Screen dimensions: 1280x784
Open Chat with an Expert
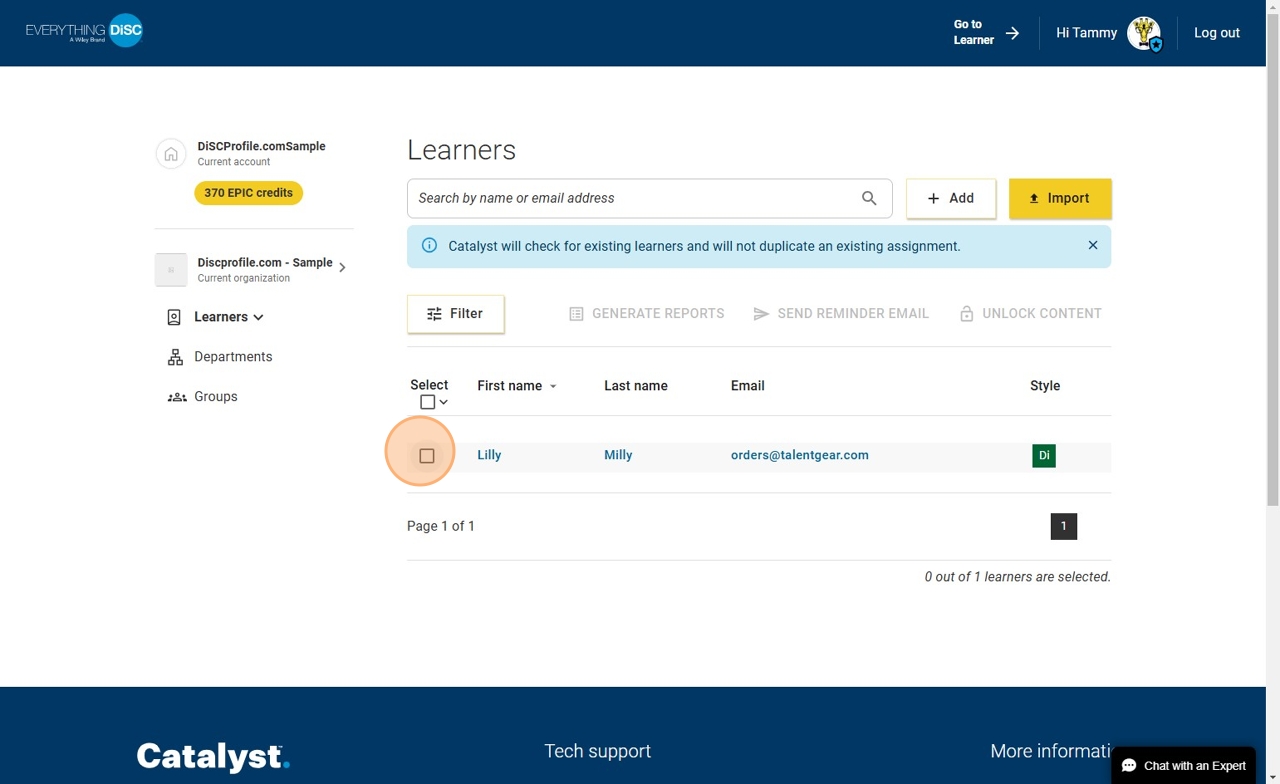click(x=1184, y=766)
